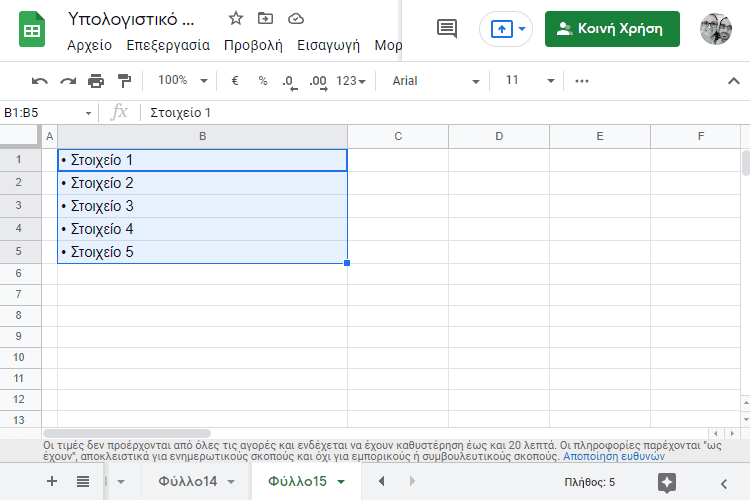750x500 pixels.
Task: Collapse the menus with the up chevron
Action: (x=733, y=81)
